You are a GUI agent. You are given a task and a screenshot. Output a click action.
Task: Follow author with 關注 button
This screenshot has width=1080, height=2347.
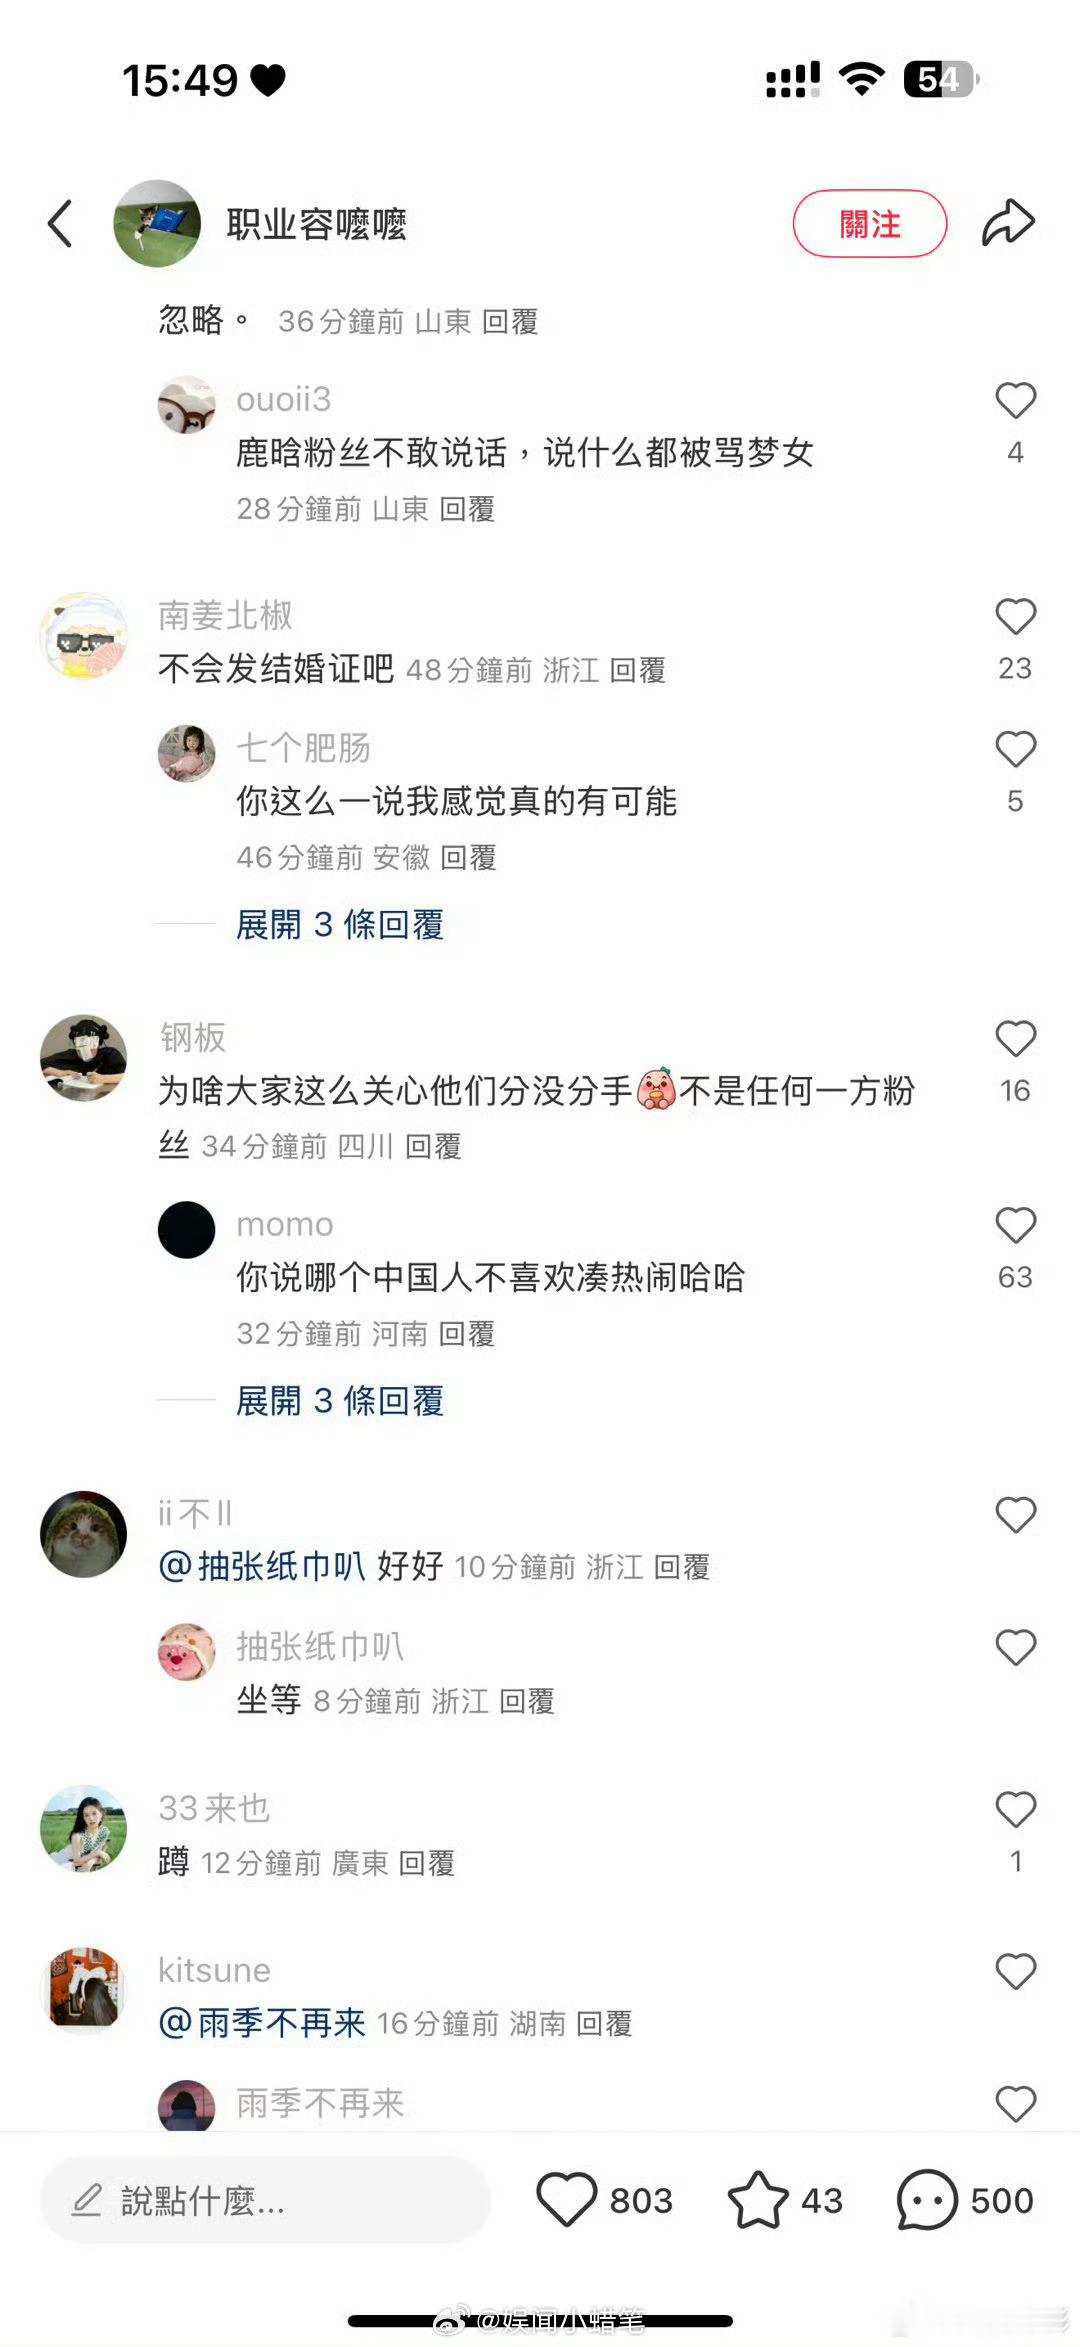point(870,223)
